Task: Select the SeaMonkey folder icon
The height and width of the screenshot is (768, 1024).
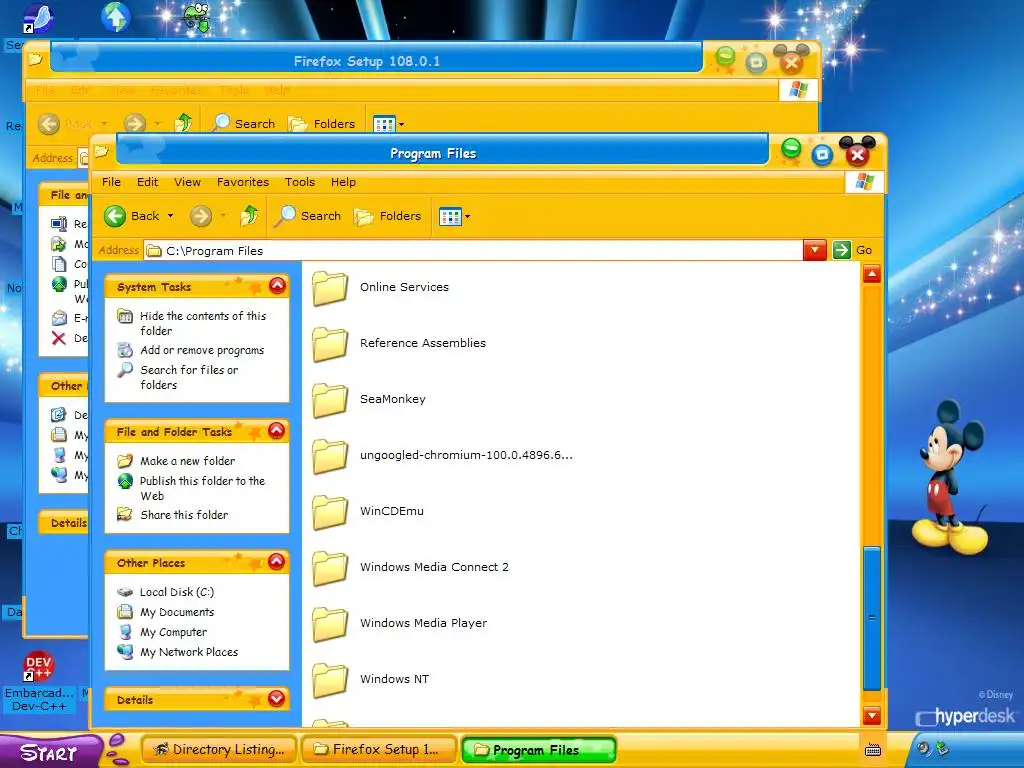Action: (330, 400)
